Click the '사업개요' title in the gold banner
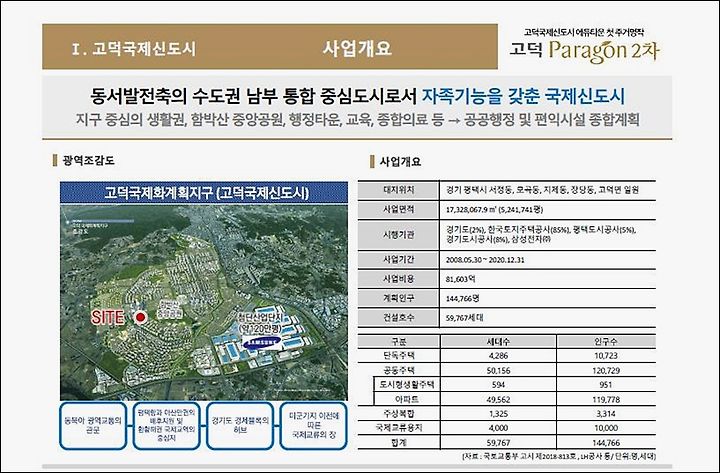The image size is (720, 473). tap(357, 48)
